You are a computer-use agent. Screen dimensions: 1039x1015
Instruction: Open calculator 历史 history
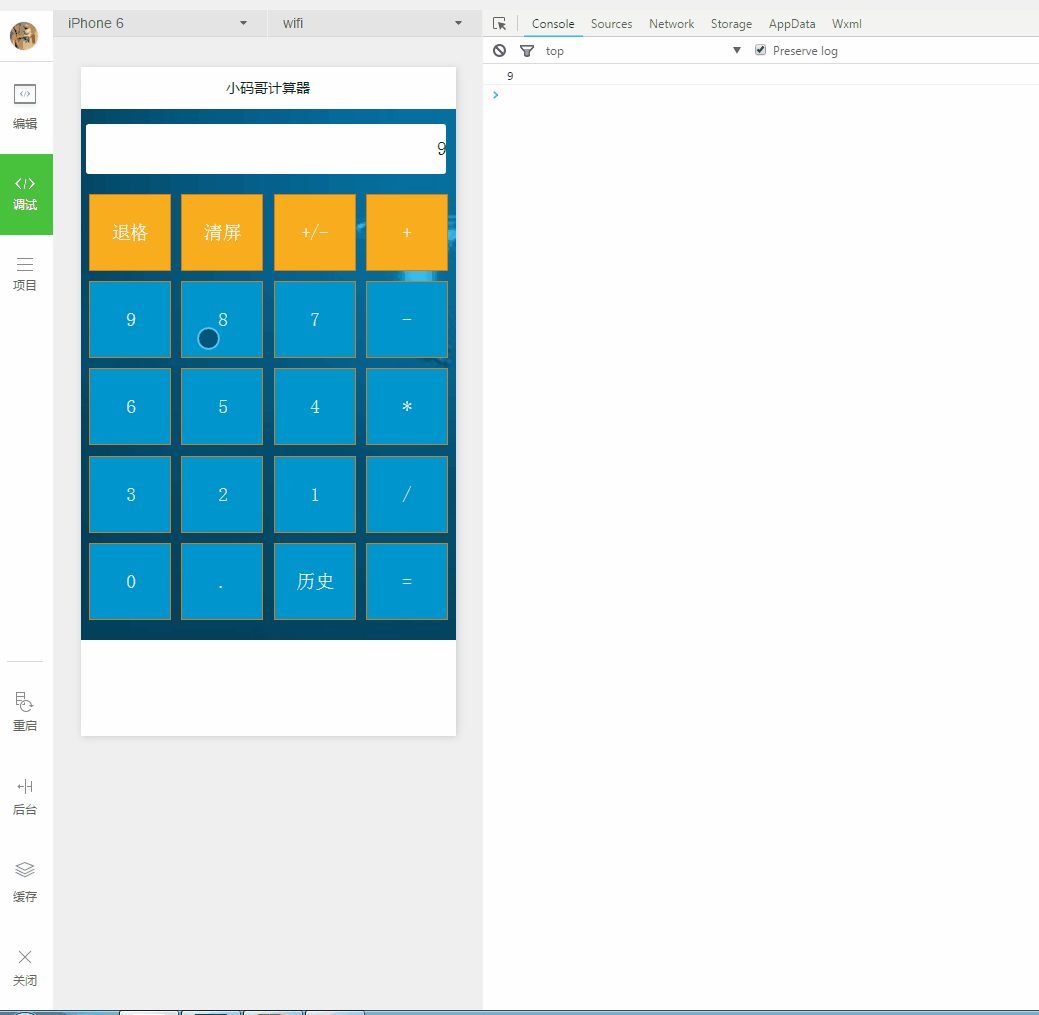point(315,582)
